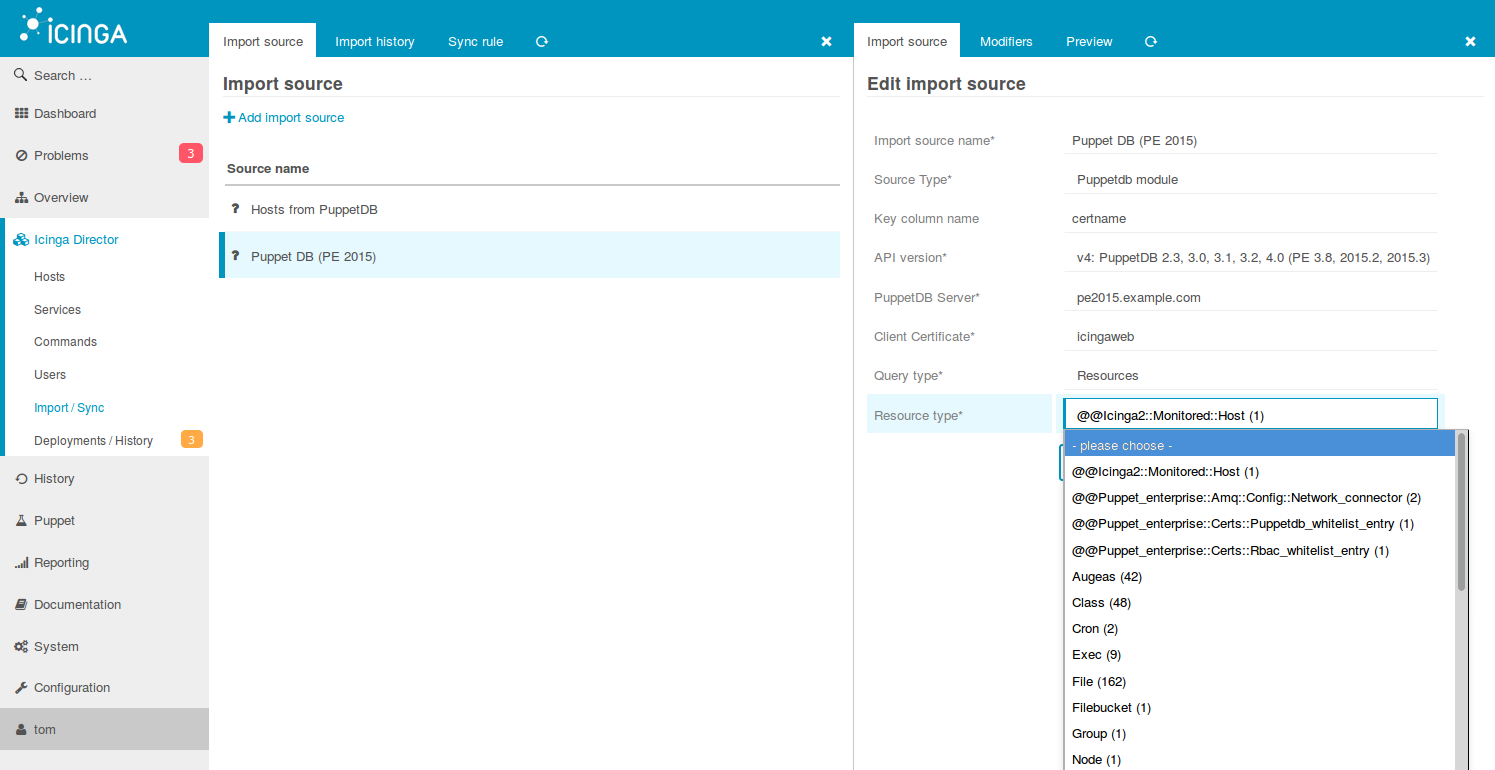
Task: Open Hosts in Director submenu
Action: click(49, 276)
